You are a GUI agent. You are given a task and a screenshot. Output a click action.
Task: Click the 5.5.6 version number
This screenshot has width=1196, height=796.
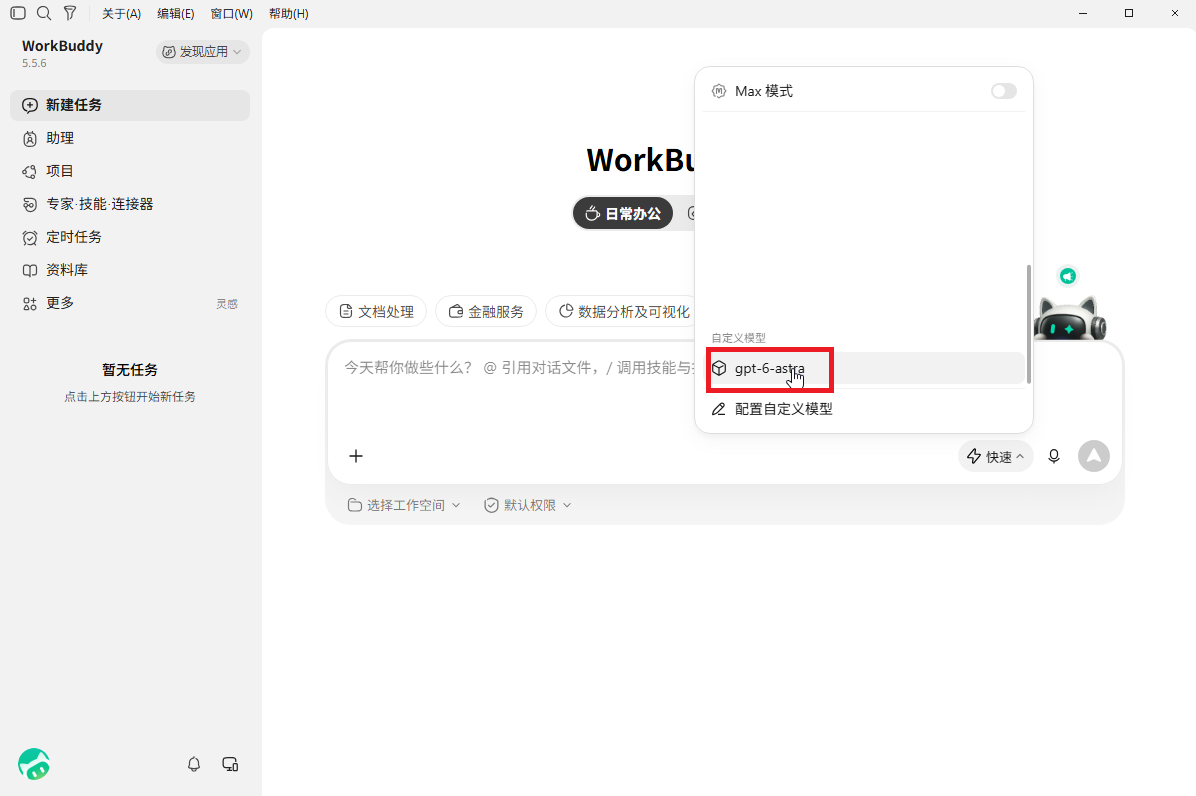pyautogui.click(x=34, y=63)
